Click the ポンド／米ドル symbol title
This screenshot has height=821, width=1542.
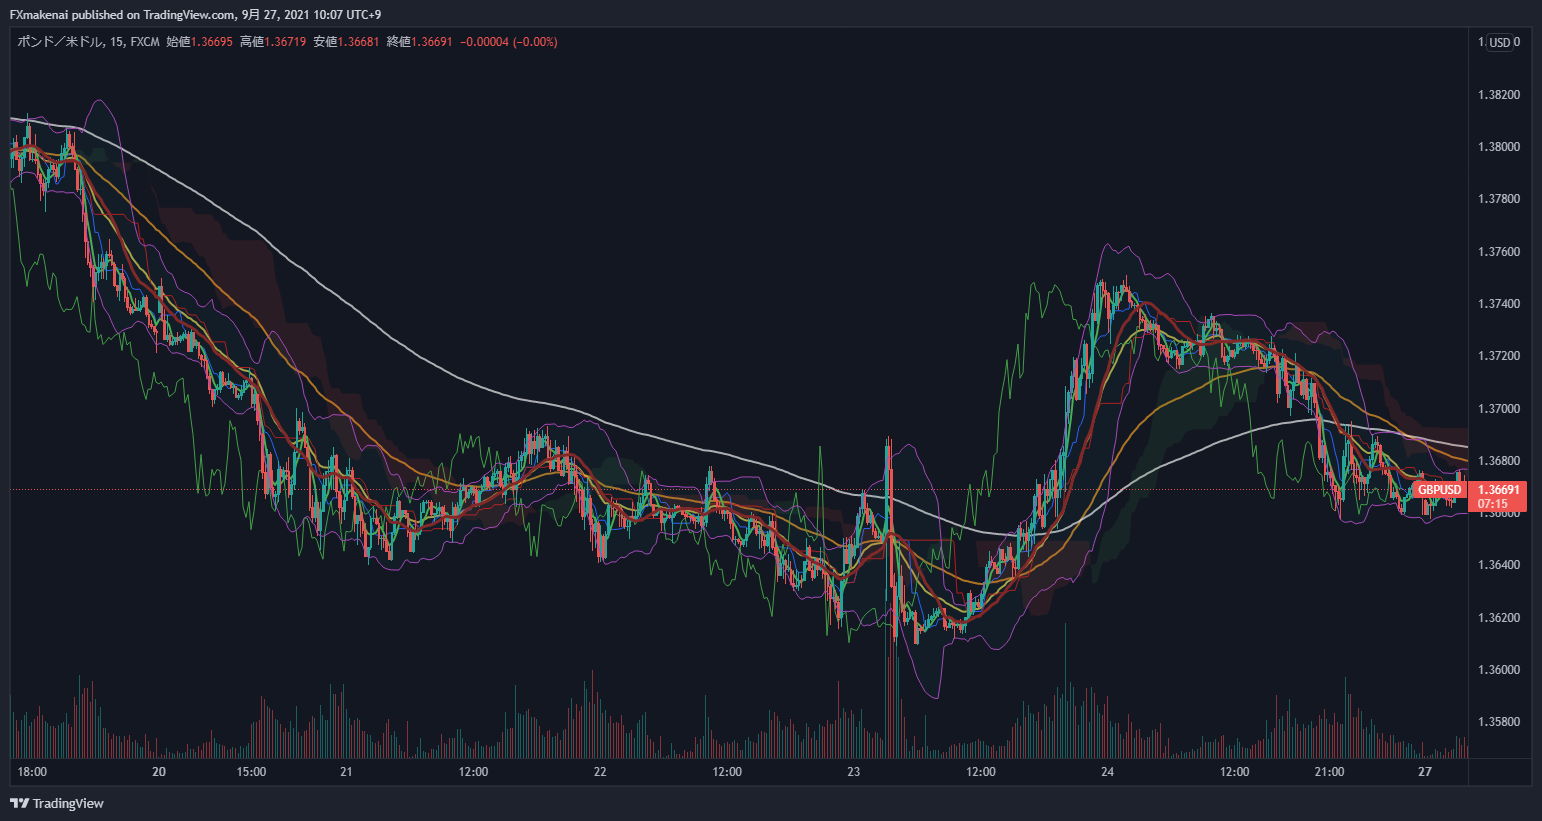(x=61, y=42)
